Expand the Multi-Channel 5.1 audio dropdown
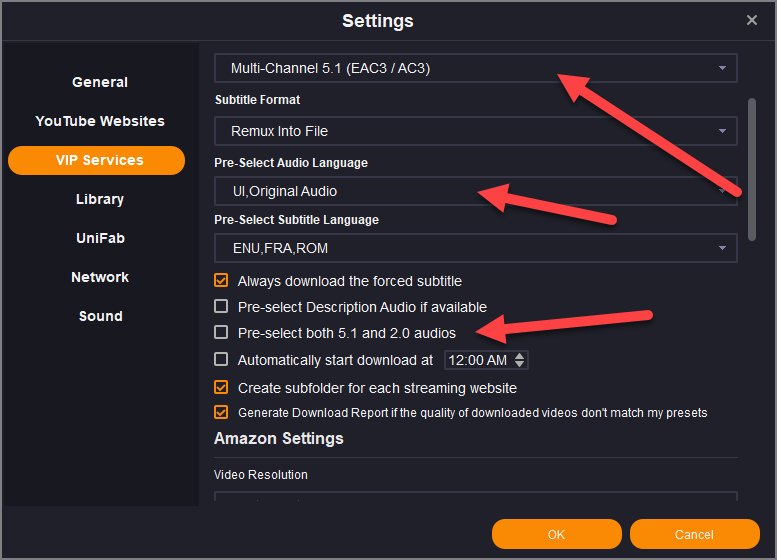Image resolution: width=777 pixels, height=560 pixels. tap(476, 68)
